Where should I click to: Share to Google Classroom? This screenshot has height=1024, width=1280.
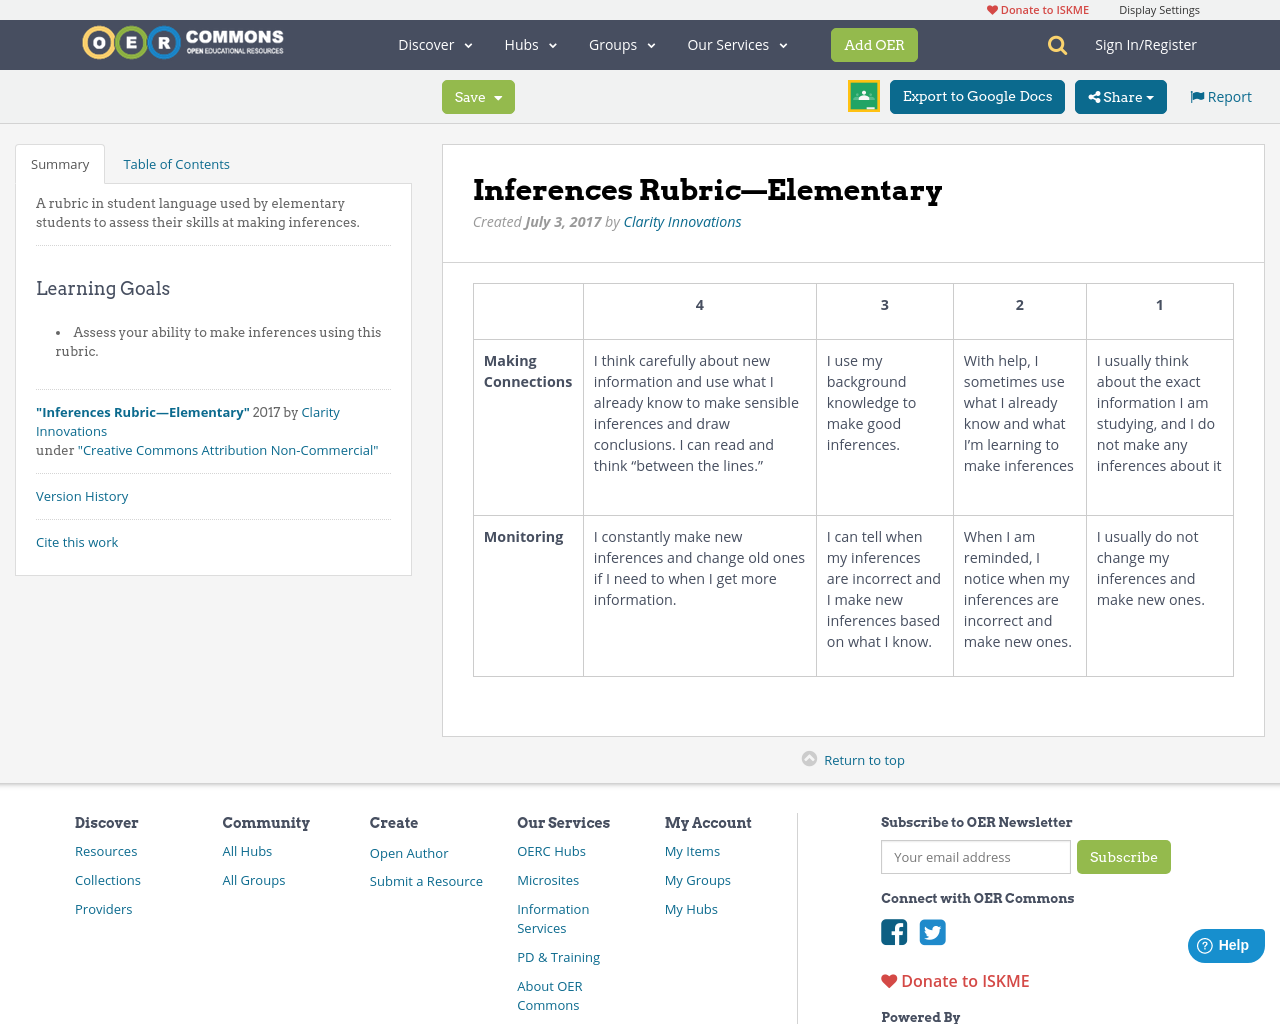(x=863, y=96)
